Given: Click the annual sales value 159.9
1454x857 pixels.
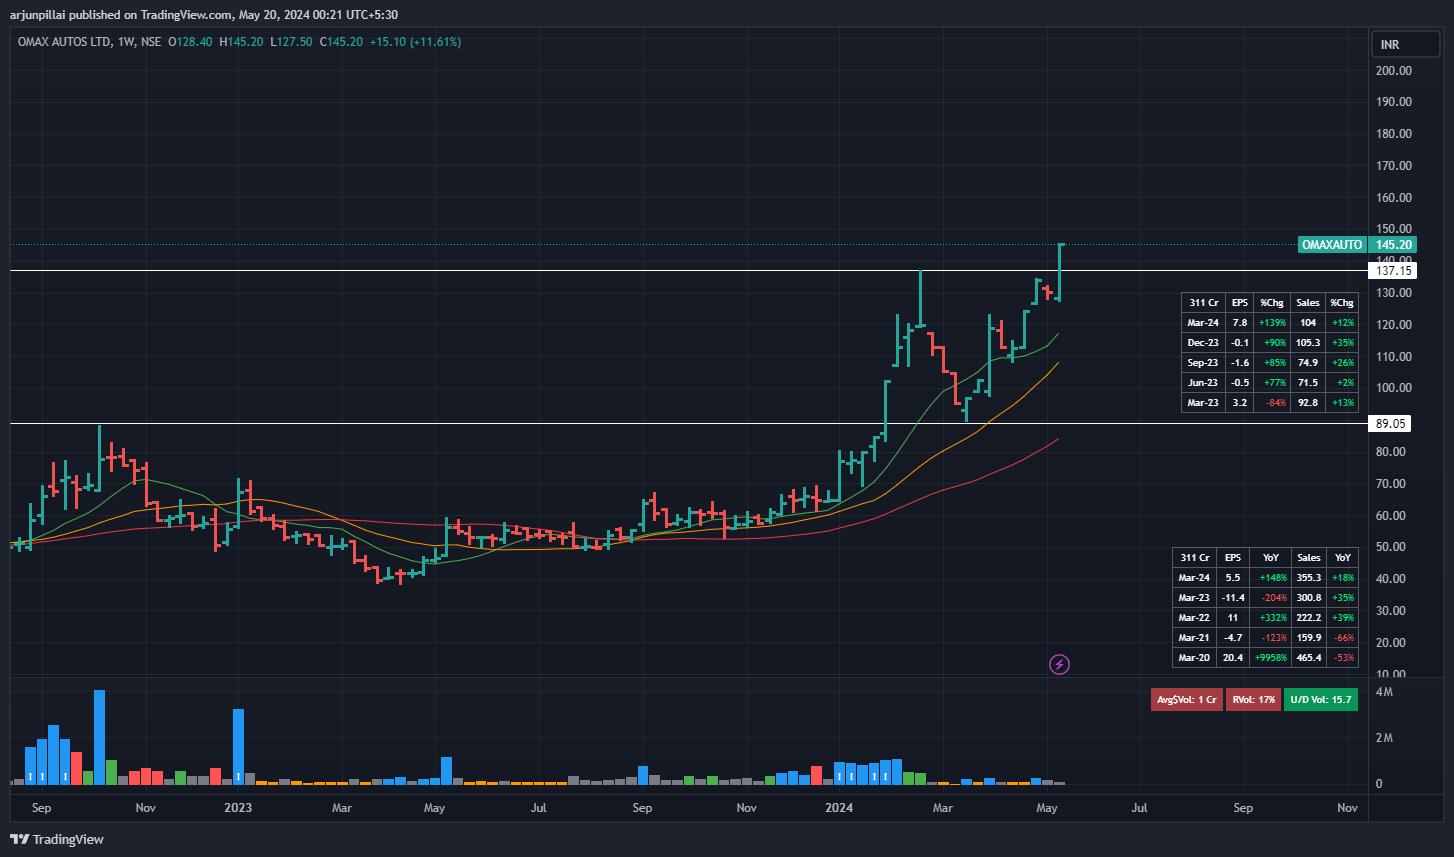Looking at the screenshot, I should (1308, 638).
